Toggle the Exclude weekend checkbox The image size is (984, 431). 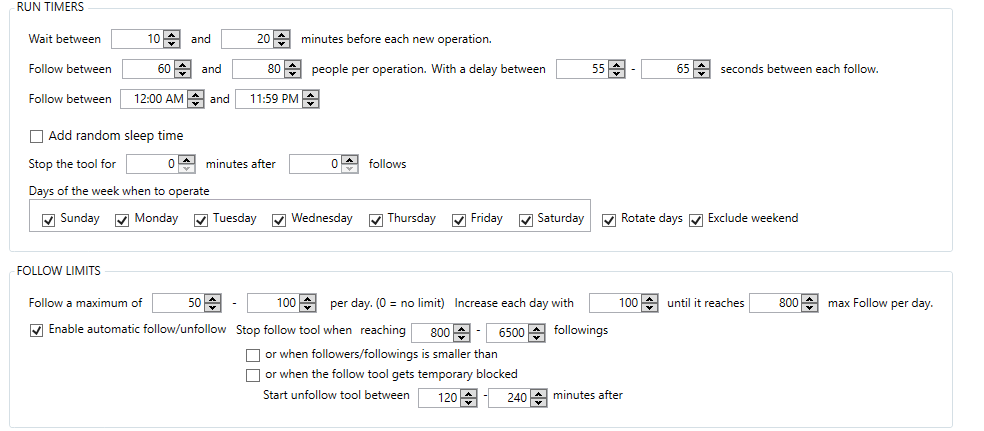coord(696,220)
